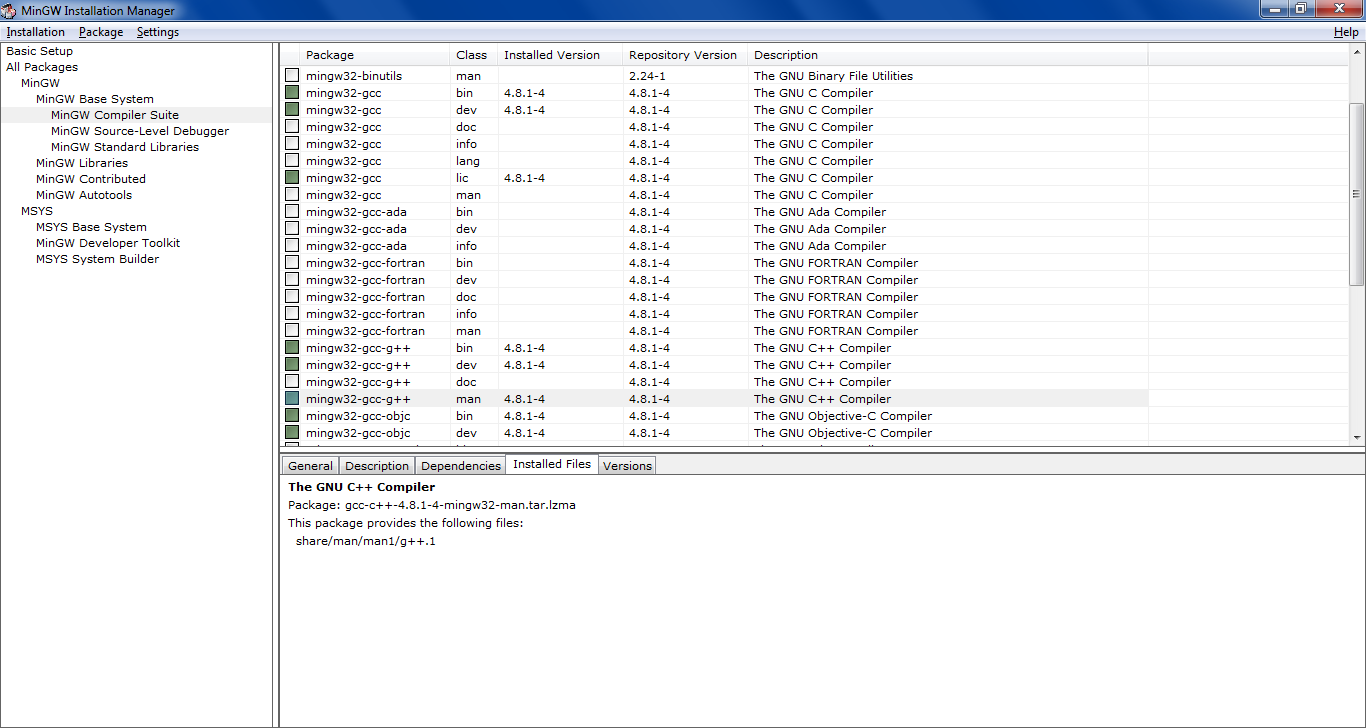
Task: Mark the mingw32-gcc-fortran dev package checkbox
Action: 292,280
